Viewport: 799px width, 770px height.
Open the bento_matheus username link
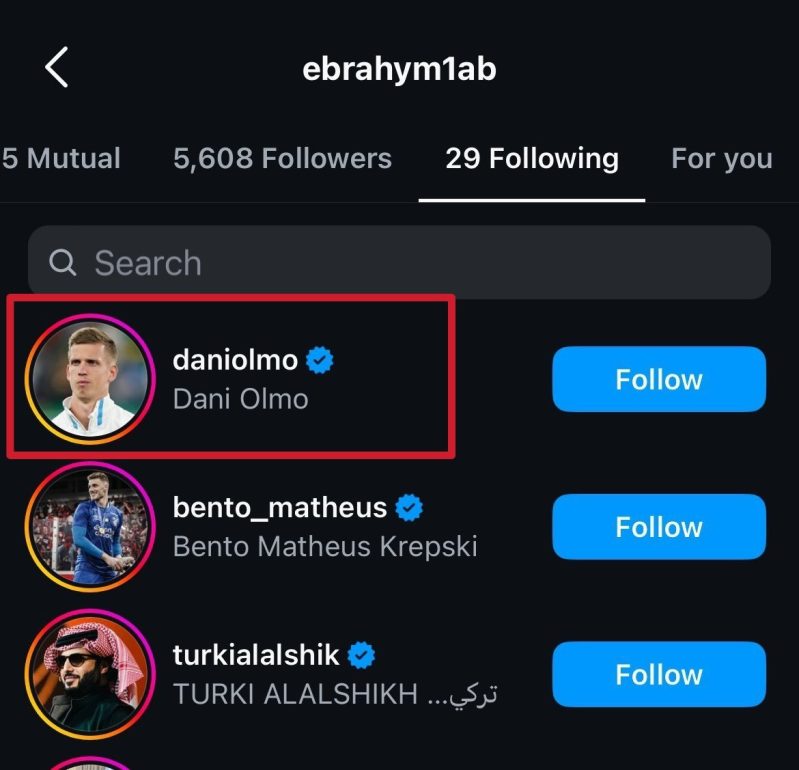[x=279, y=508]
